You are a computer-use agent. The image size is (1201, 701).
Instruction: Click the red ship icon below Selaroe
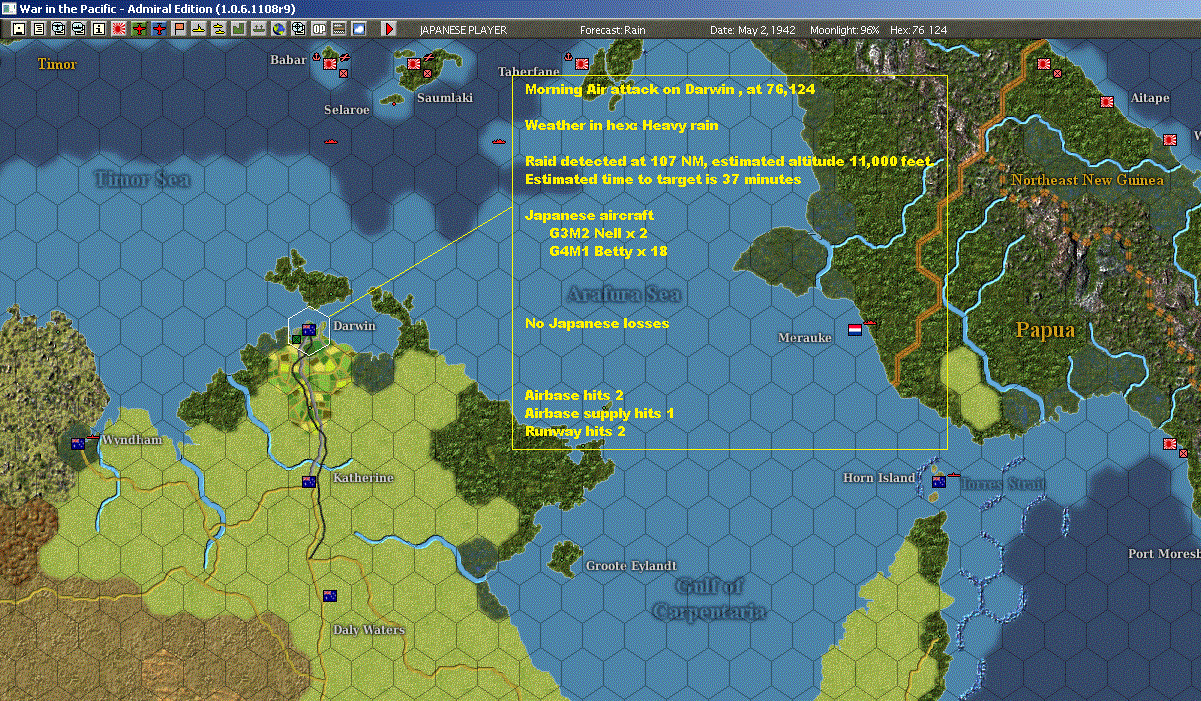(x=332, y=140)
